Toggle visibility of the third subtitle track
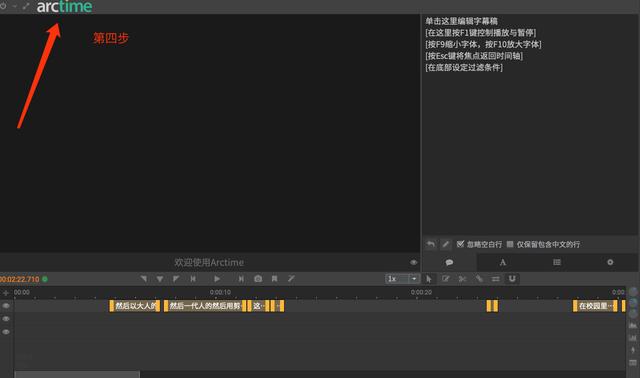The width and height of the screenshot is (640, 378). (x=6, y=332)
